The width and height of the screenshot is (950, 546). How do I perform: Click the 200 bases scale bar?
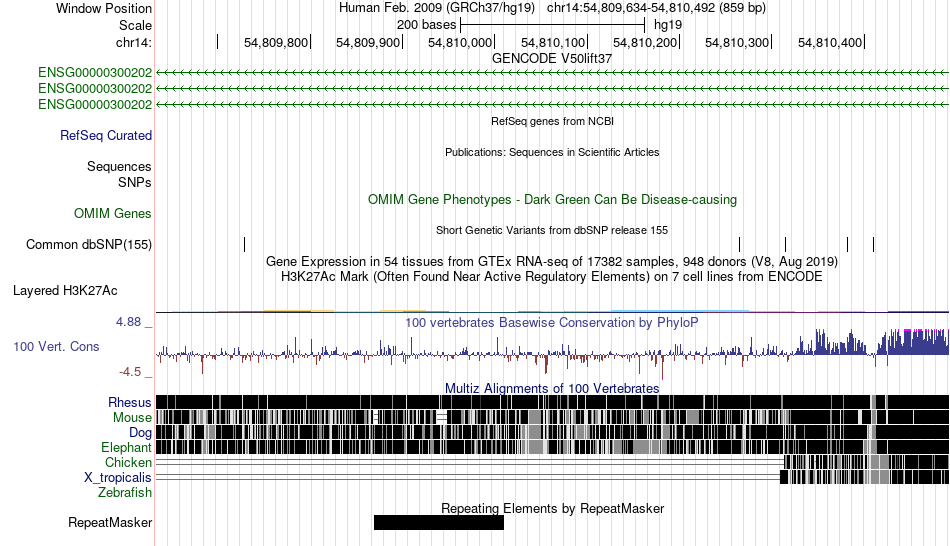[552, 25]
